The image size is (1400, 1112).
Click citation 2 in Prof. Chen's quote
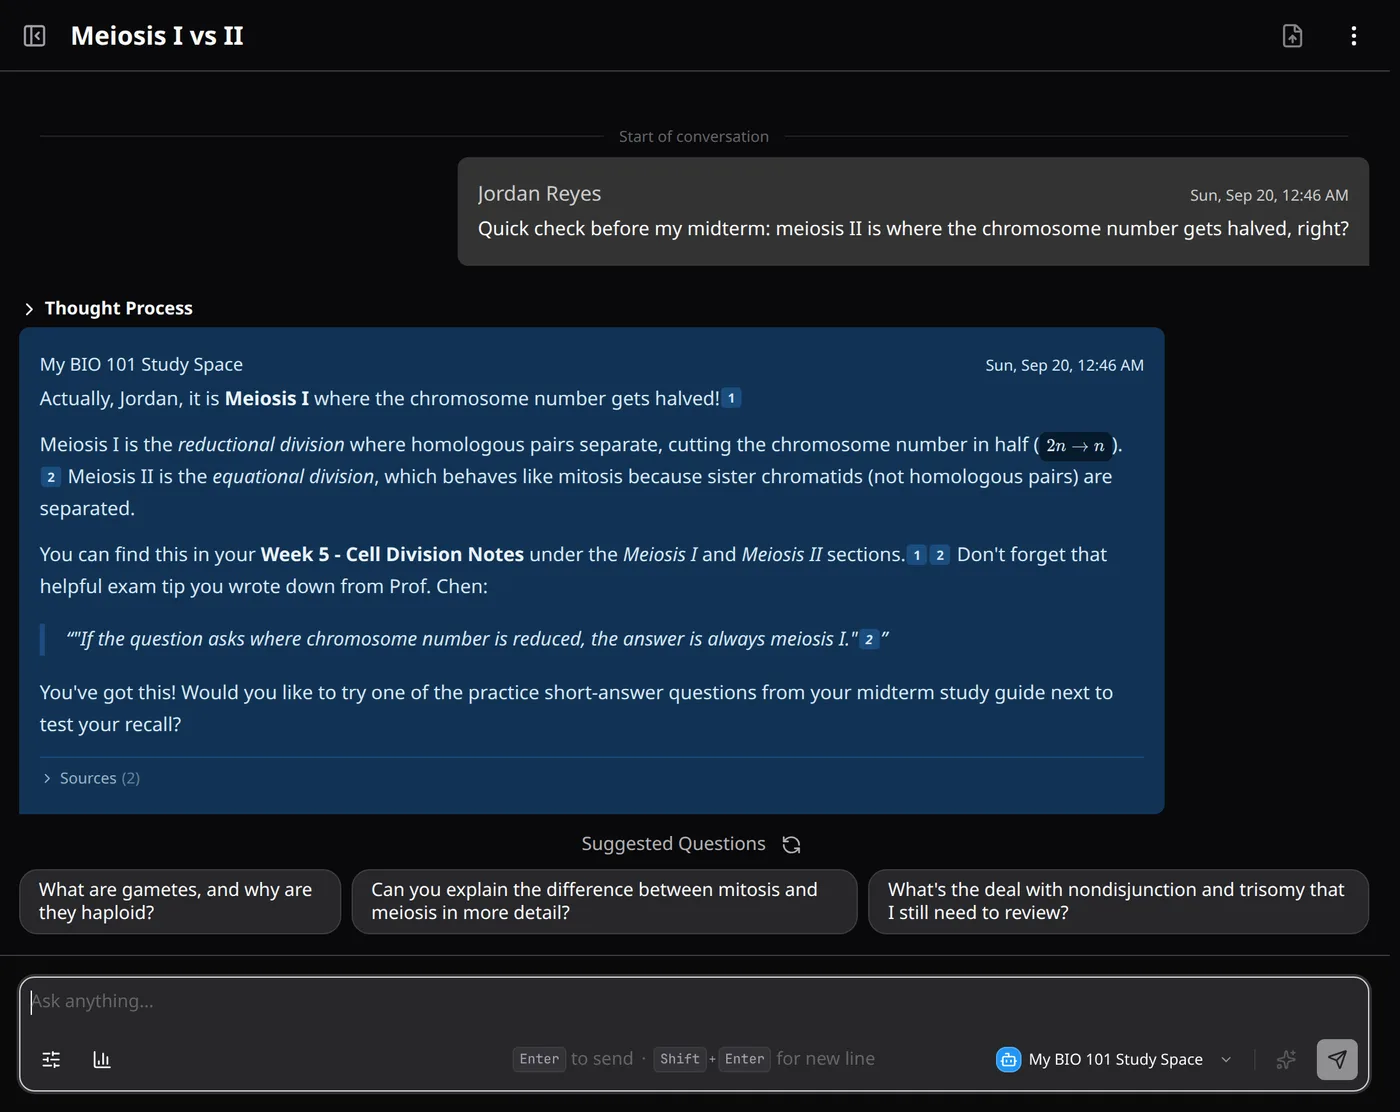point(869,639)
